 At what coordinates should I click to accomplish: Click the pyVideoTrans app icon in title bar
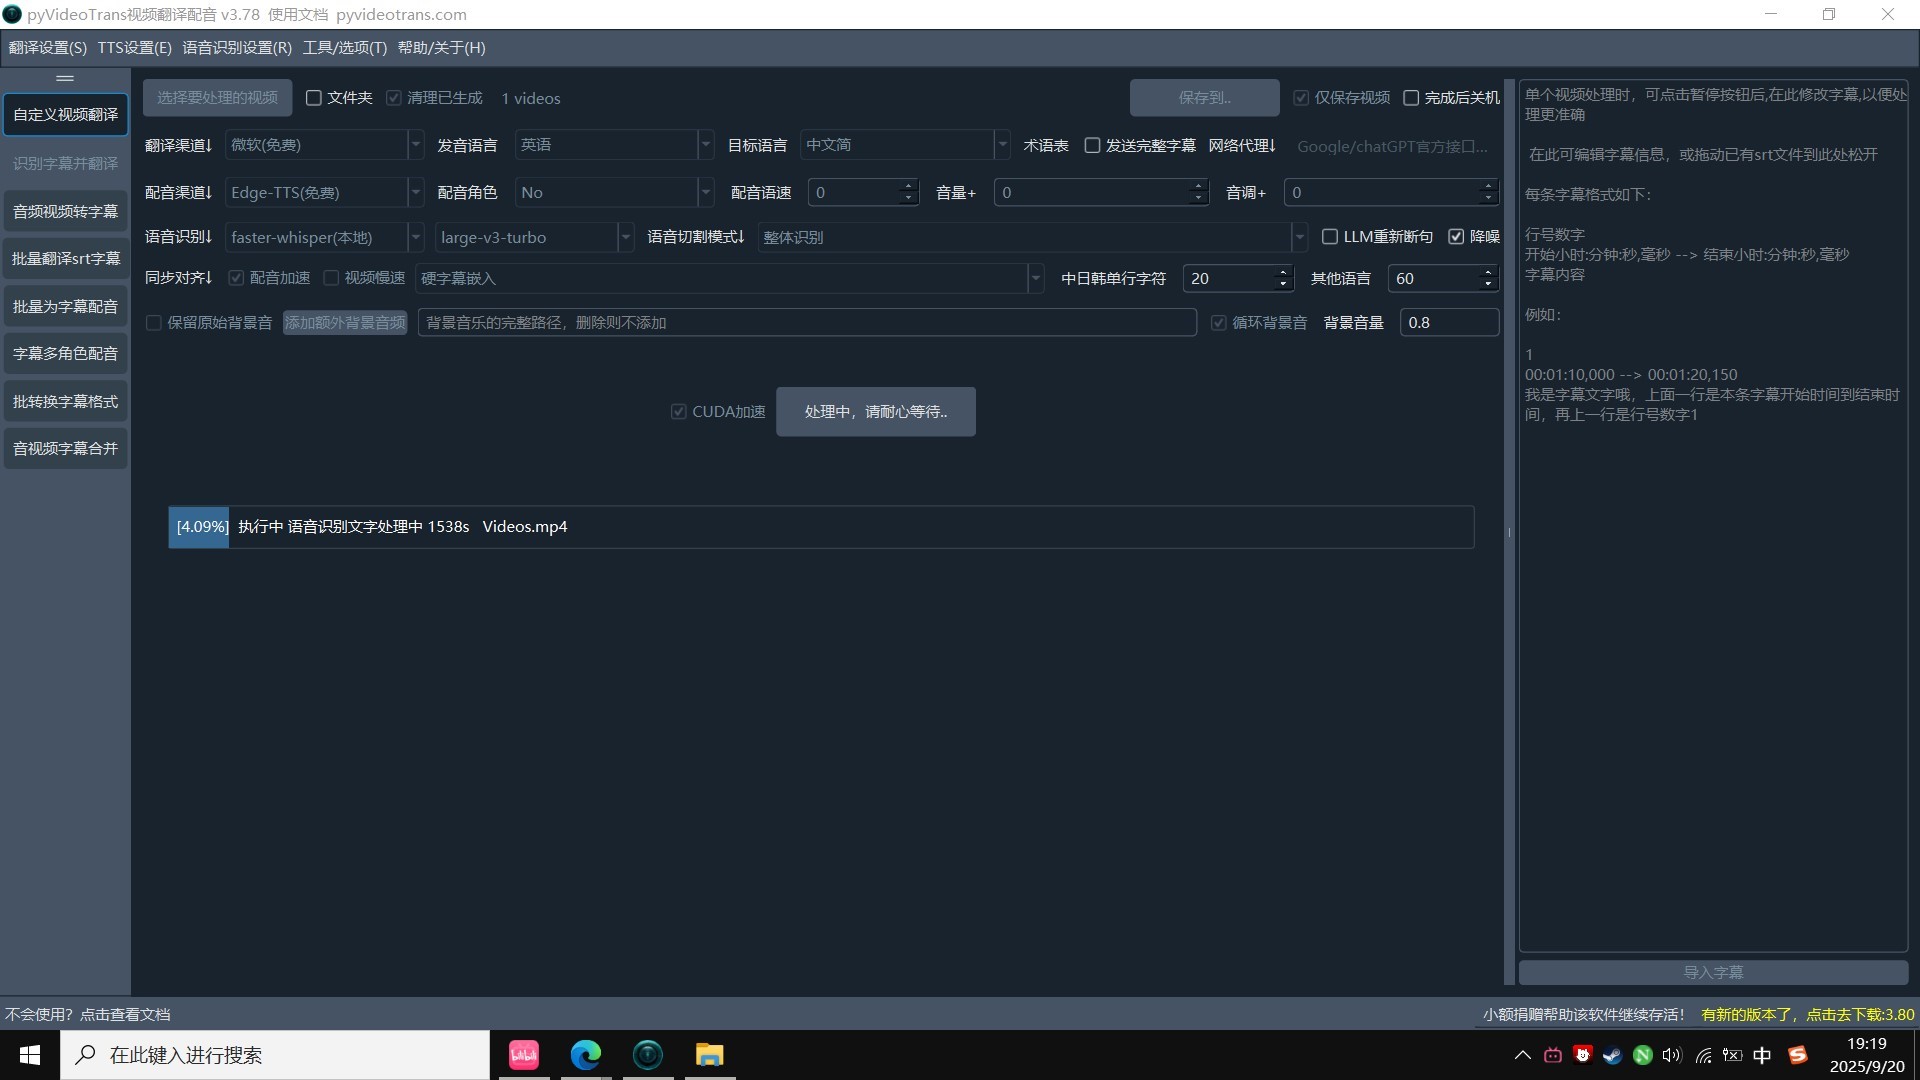12,14
